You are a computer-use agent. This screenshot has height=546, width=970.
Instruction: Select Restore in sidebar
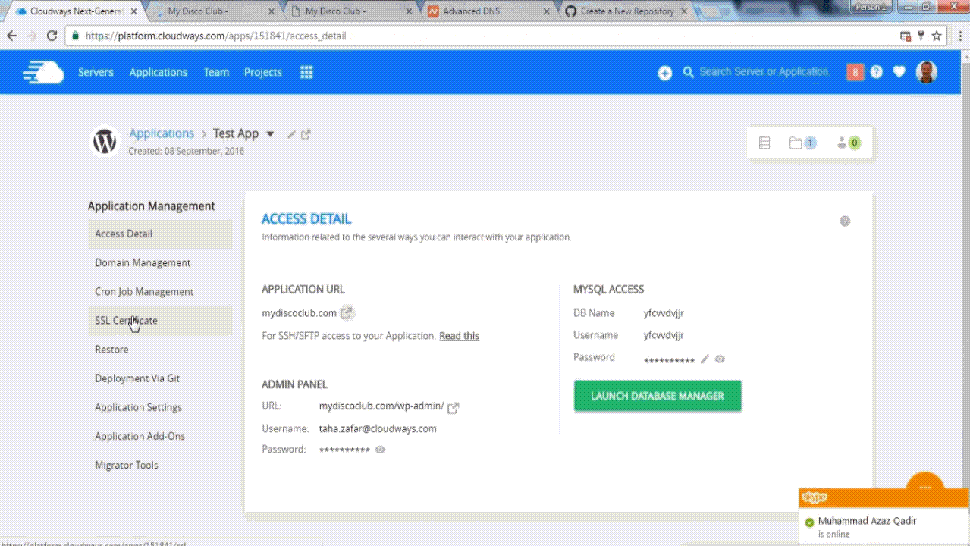coord(160,349)
